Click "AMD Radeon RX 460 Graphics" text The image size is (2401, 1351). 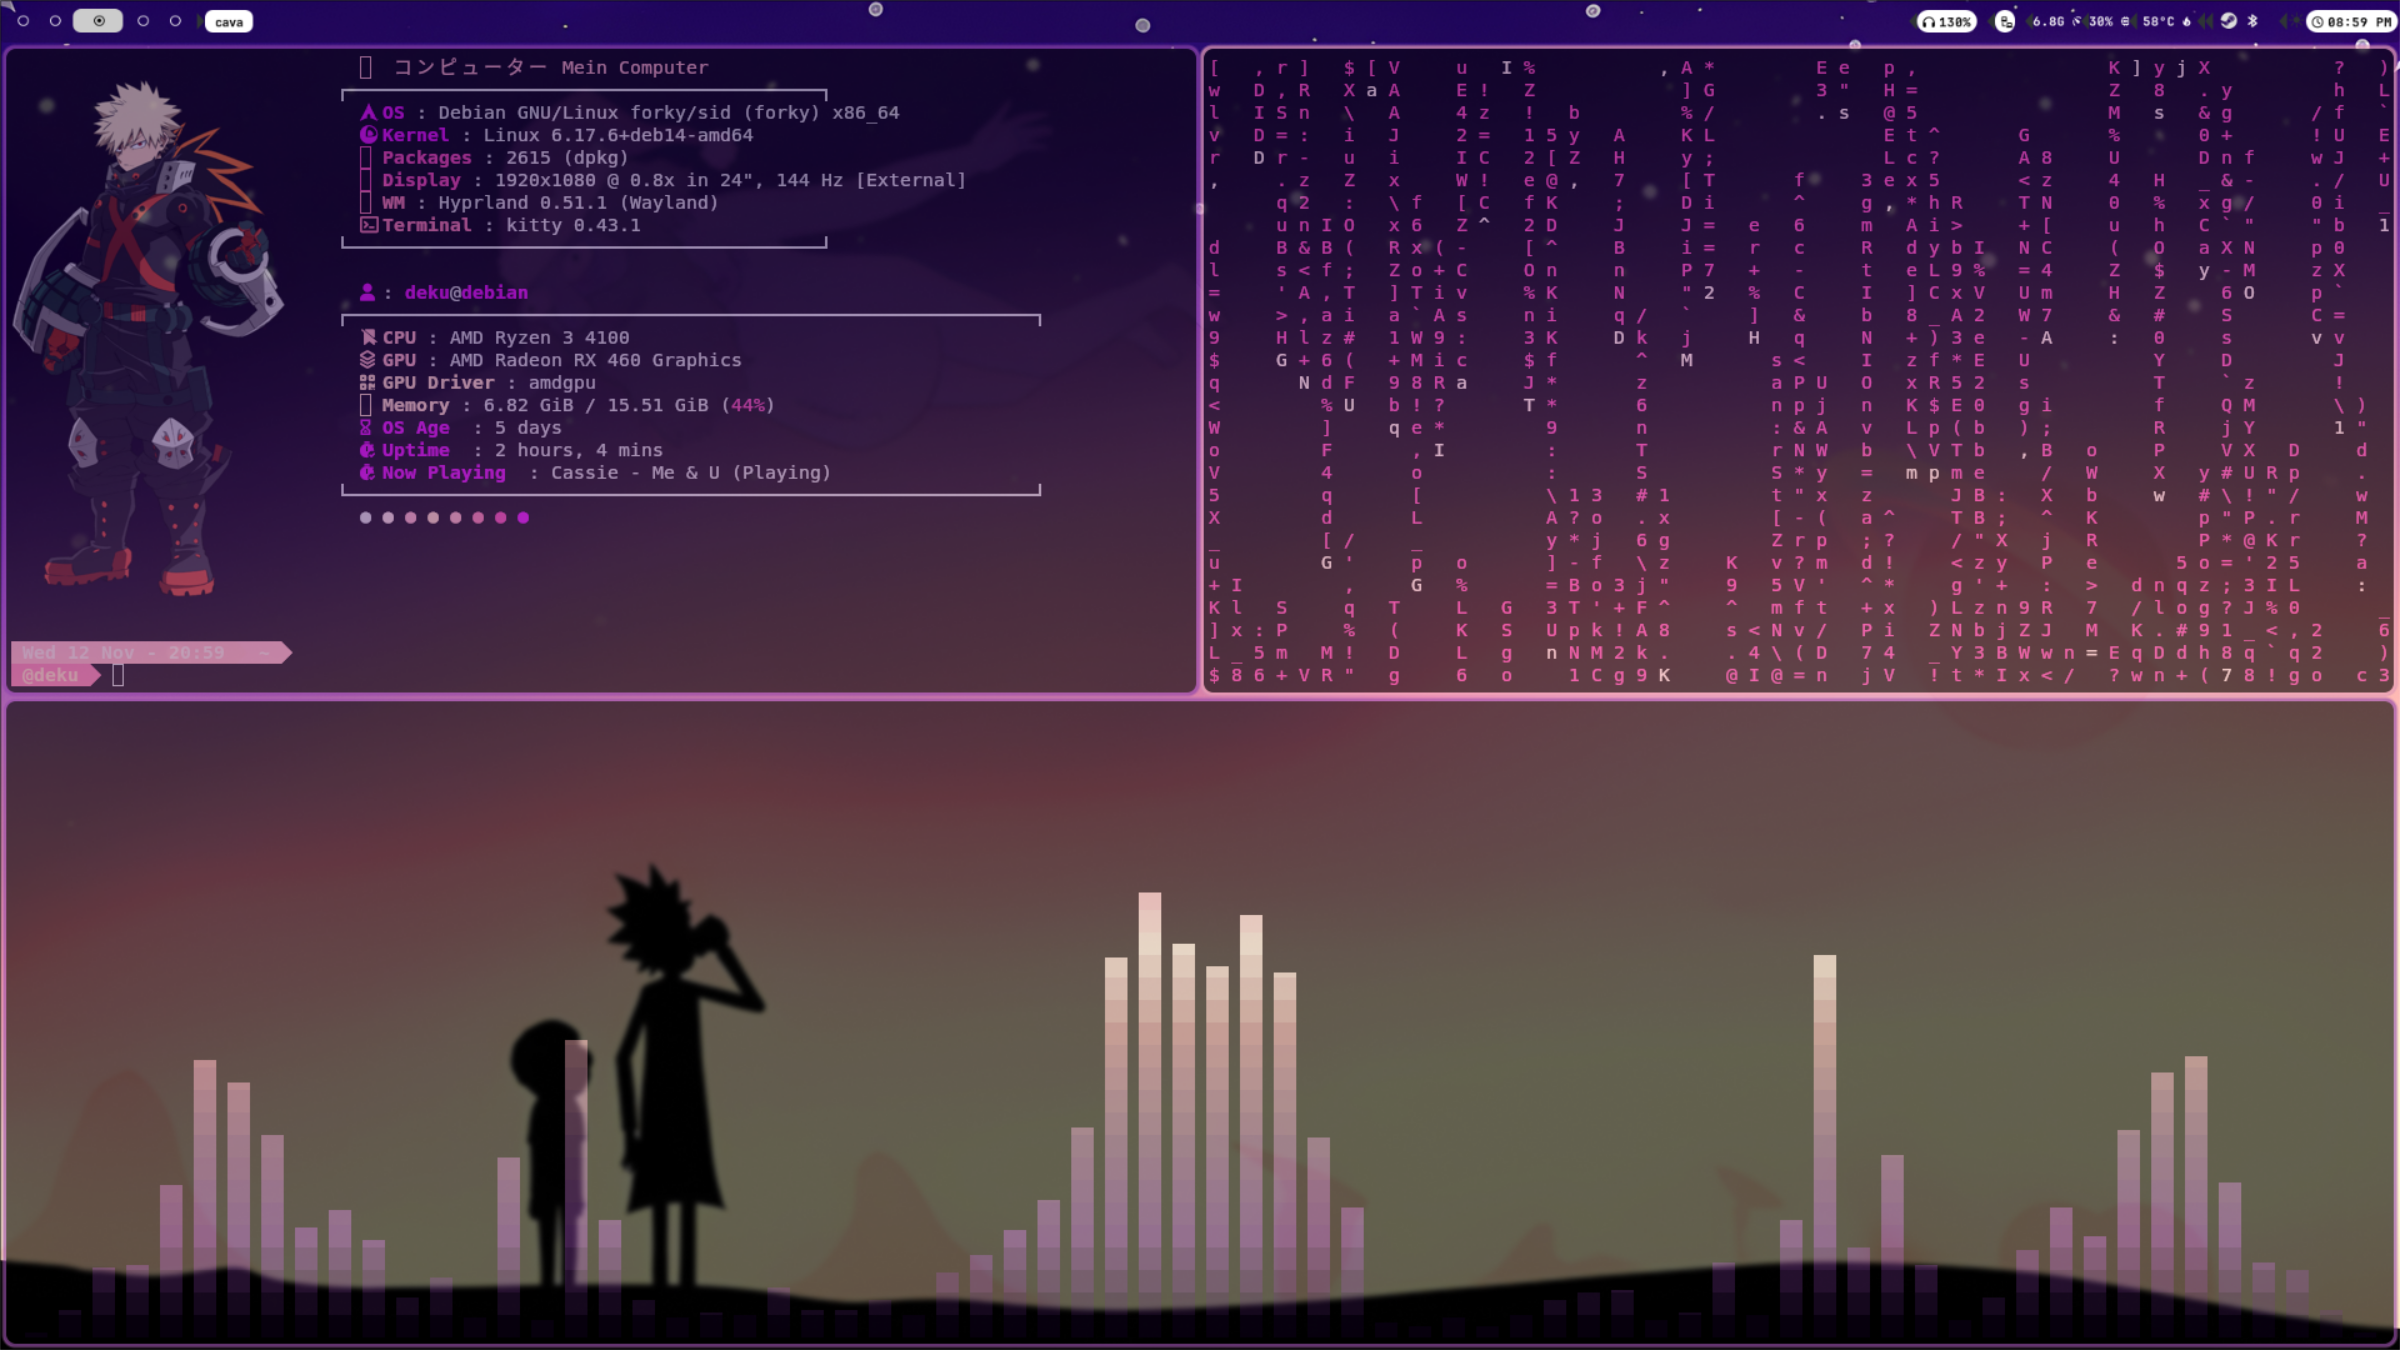(x=595, y=360)
